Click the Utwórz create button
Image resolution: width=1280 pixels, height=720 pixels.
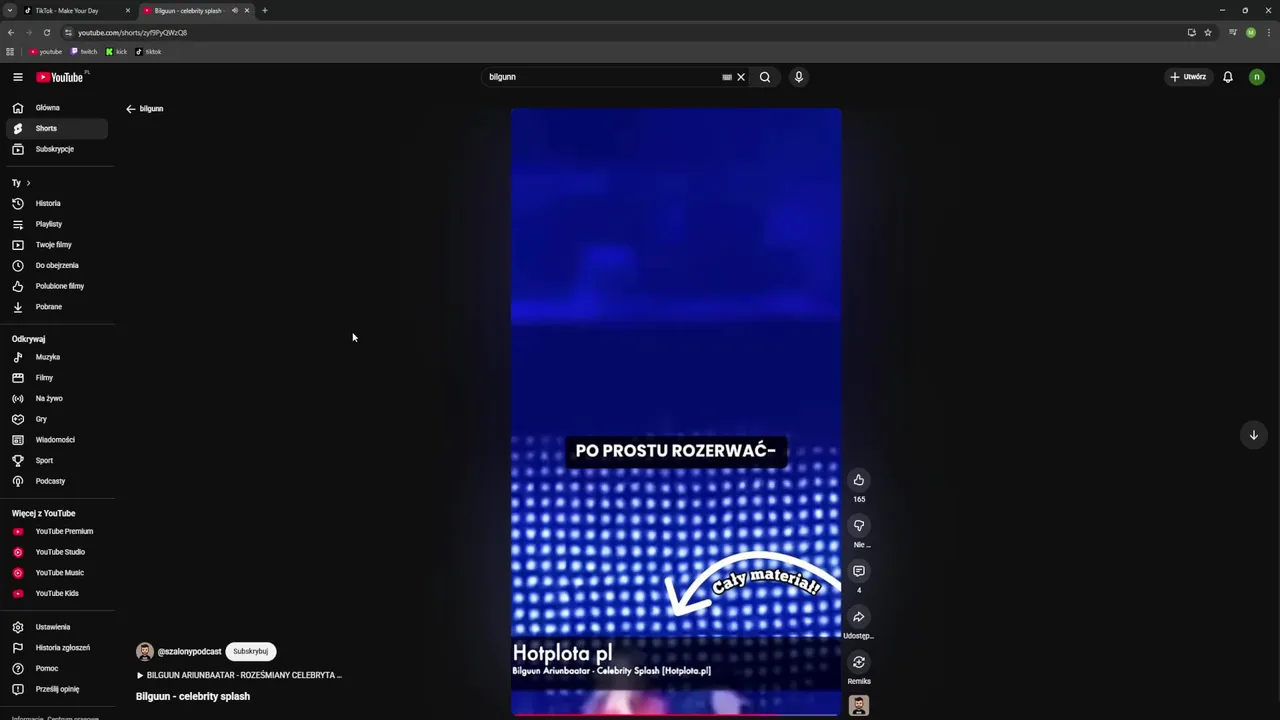coord(1188,77)
